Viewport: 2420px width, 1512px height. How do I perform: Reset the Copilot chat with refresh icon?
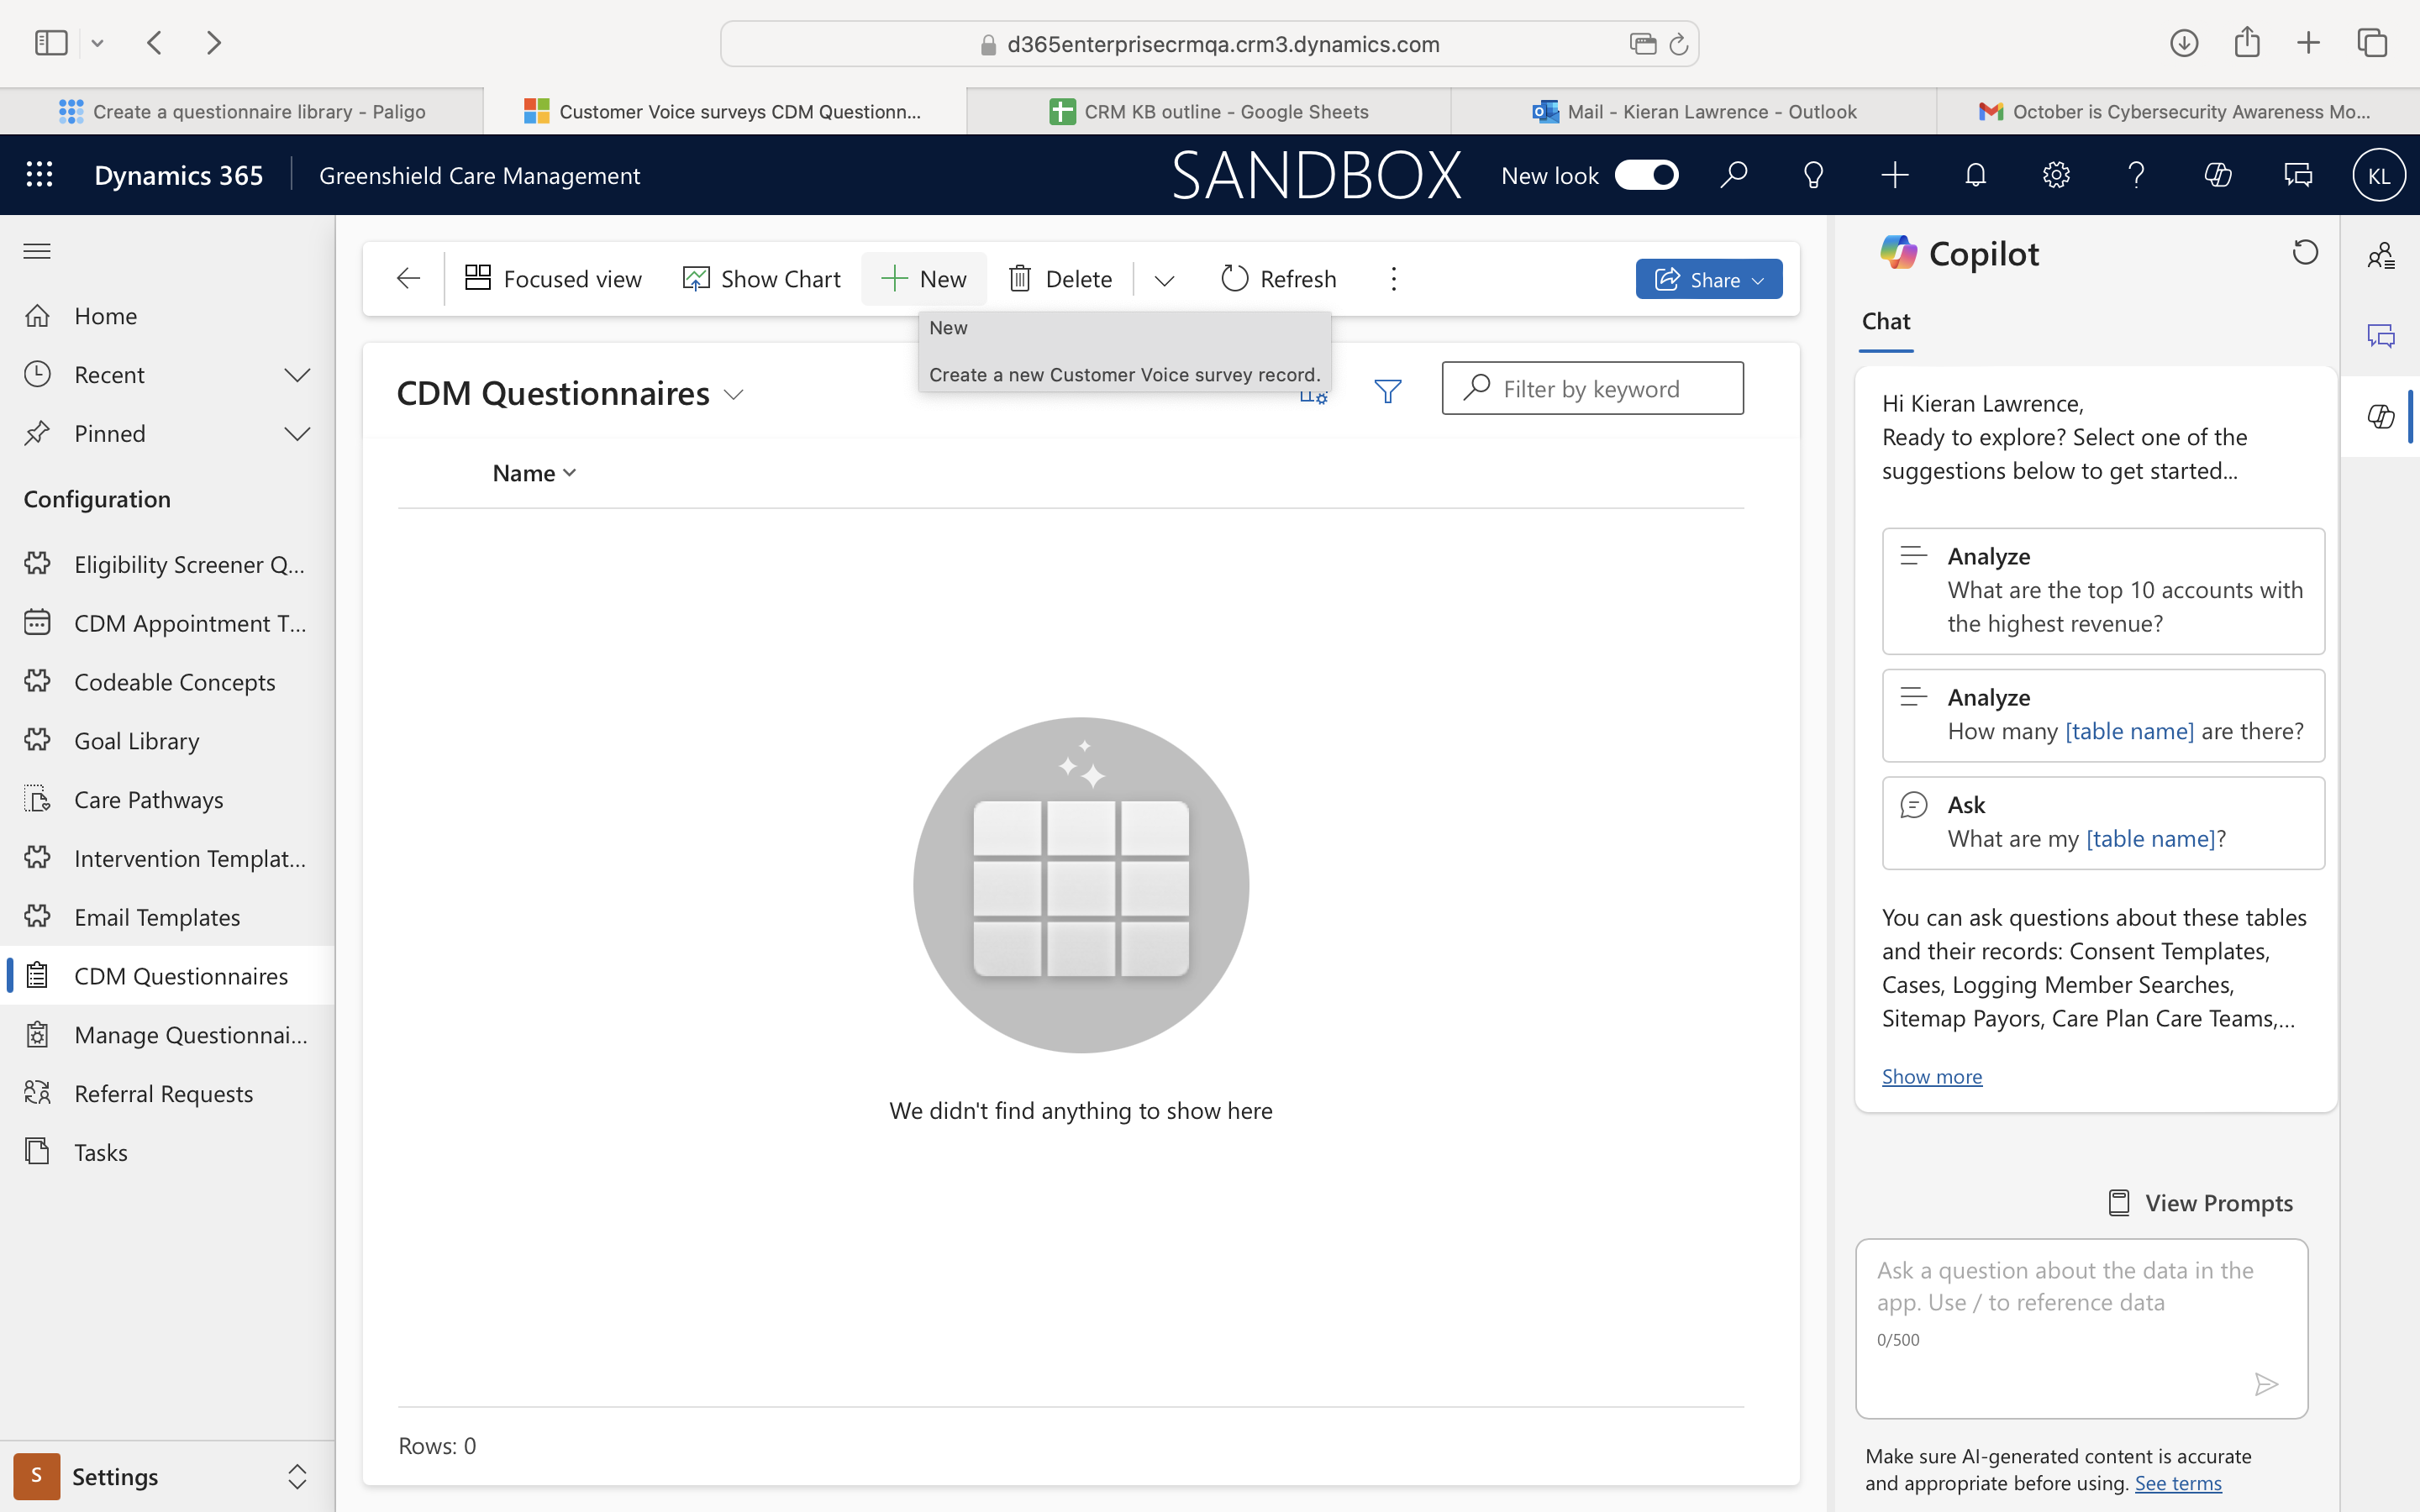[x=2305, y=252]
